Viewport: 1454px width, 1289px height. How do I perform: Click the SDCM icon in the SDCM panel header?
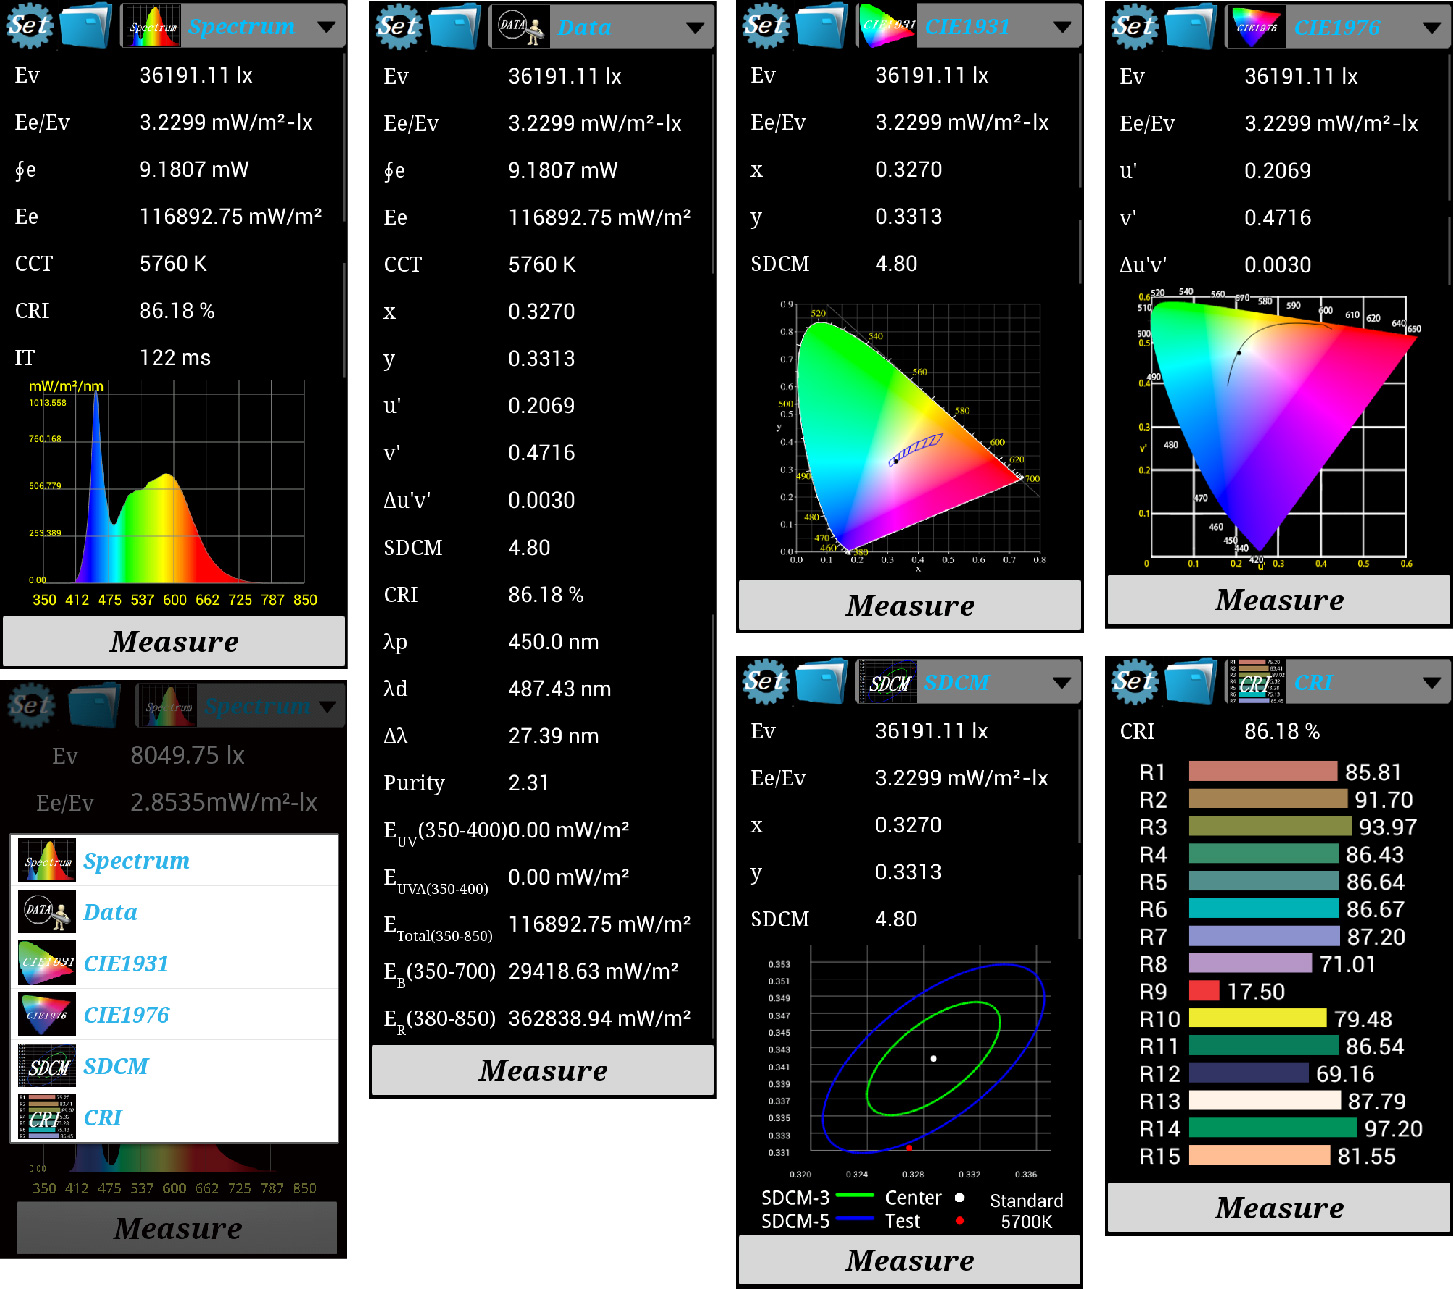pyautogui.click(x=888, y=682)
